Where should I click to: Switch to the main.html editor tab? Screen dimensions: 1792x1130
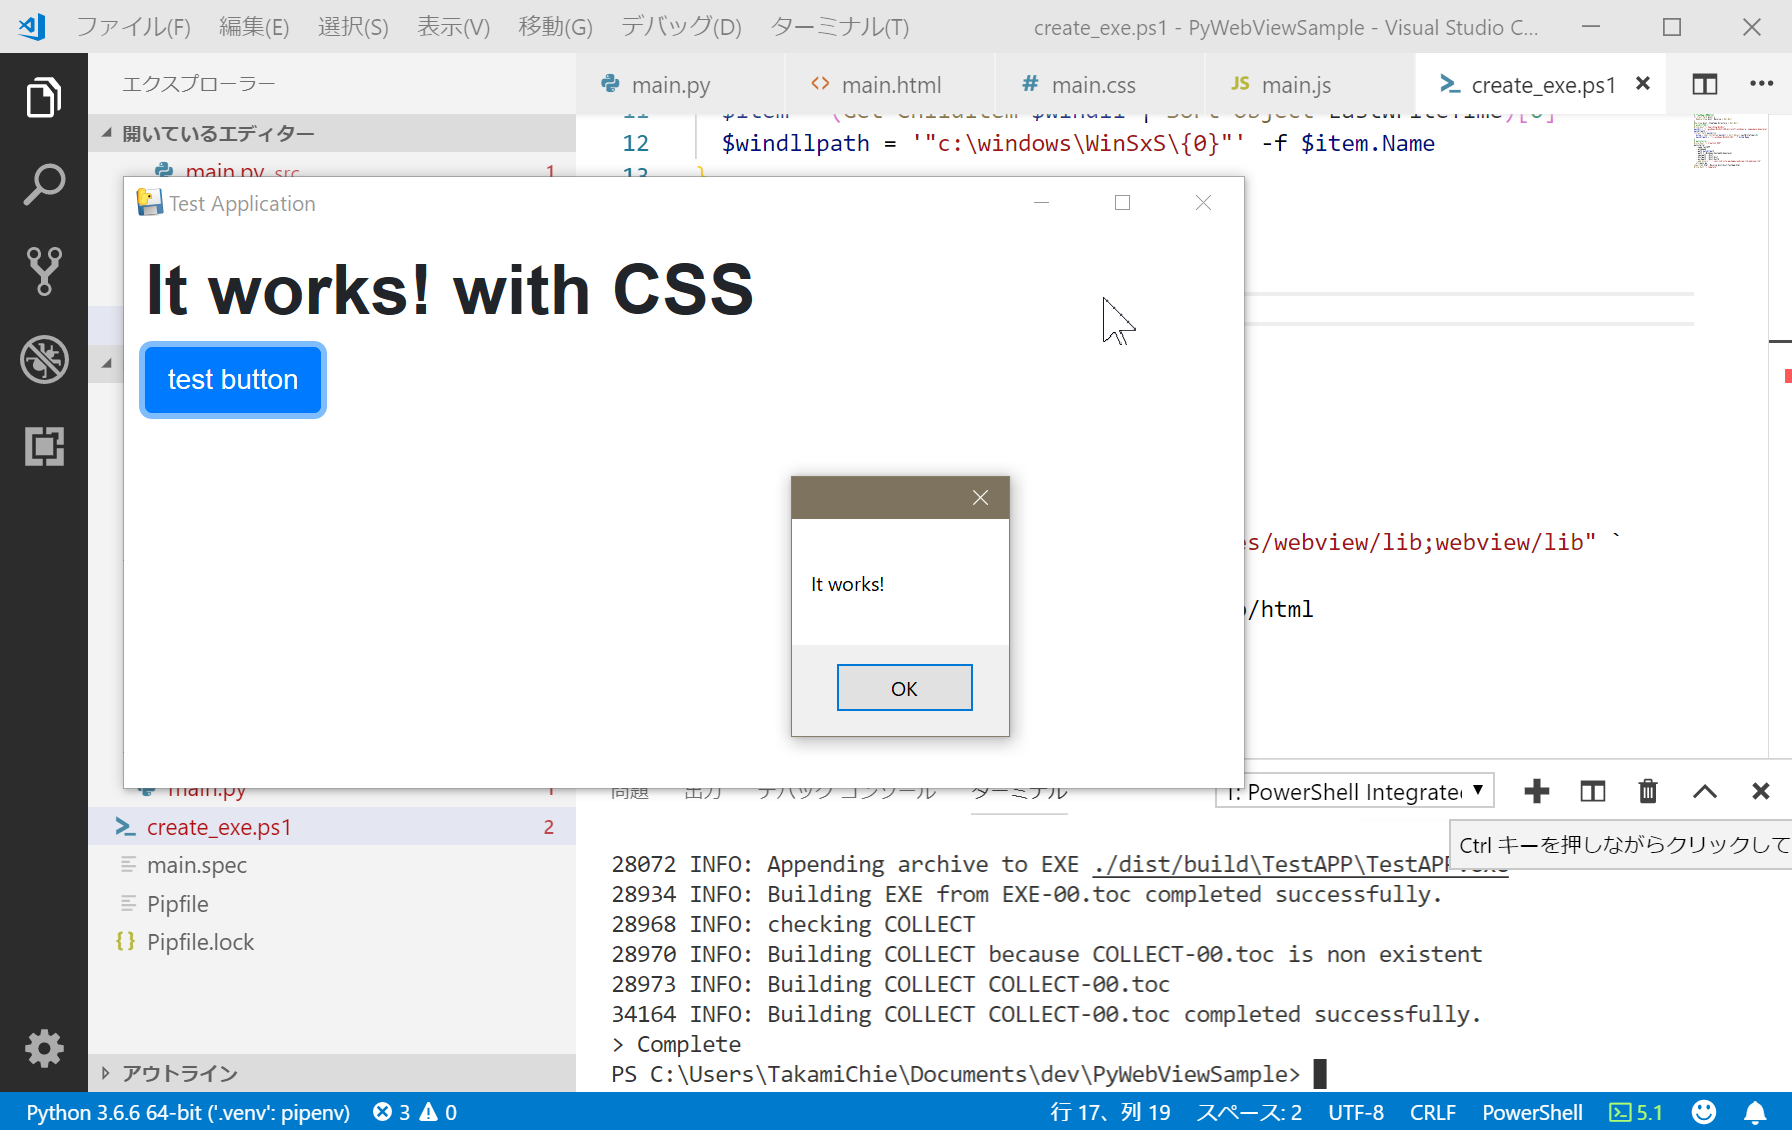(890, 84)
